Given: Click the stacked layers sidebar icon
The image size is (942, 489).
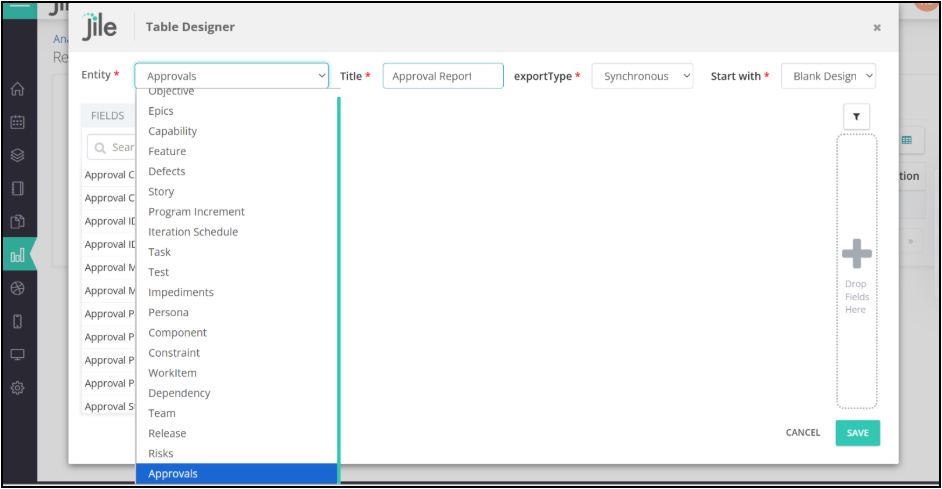Looking at the screenshot, I should coord(17,155).
